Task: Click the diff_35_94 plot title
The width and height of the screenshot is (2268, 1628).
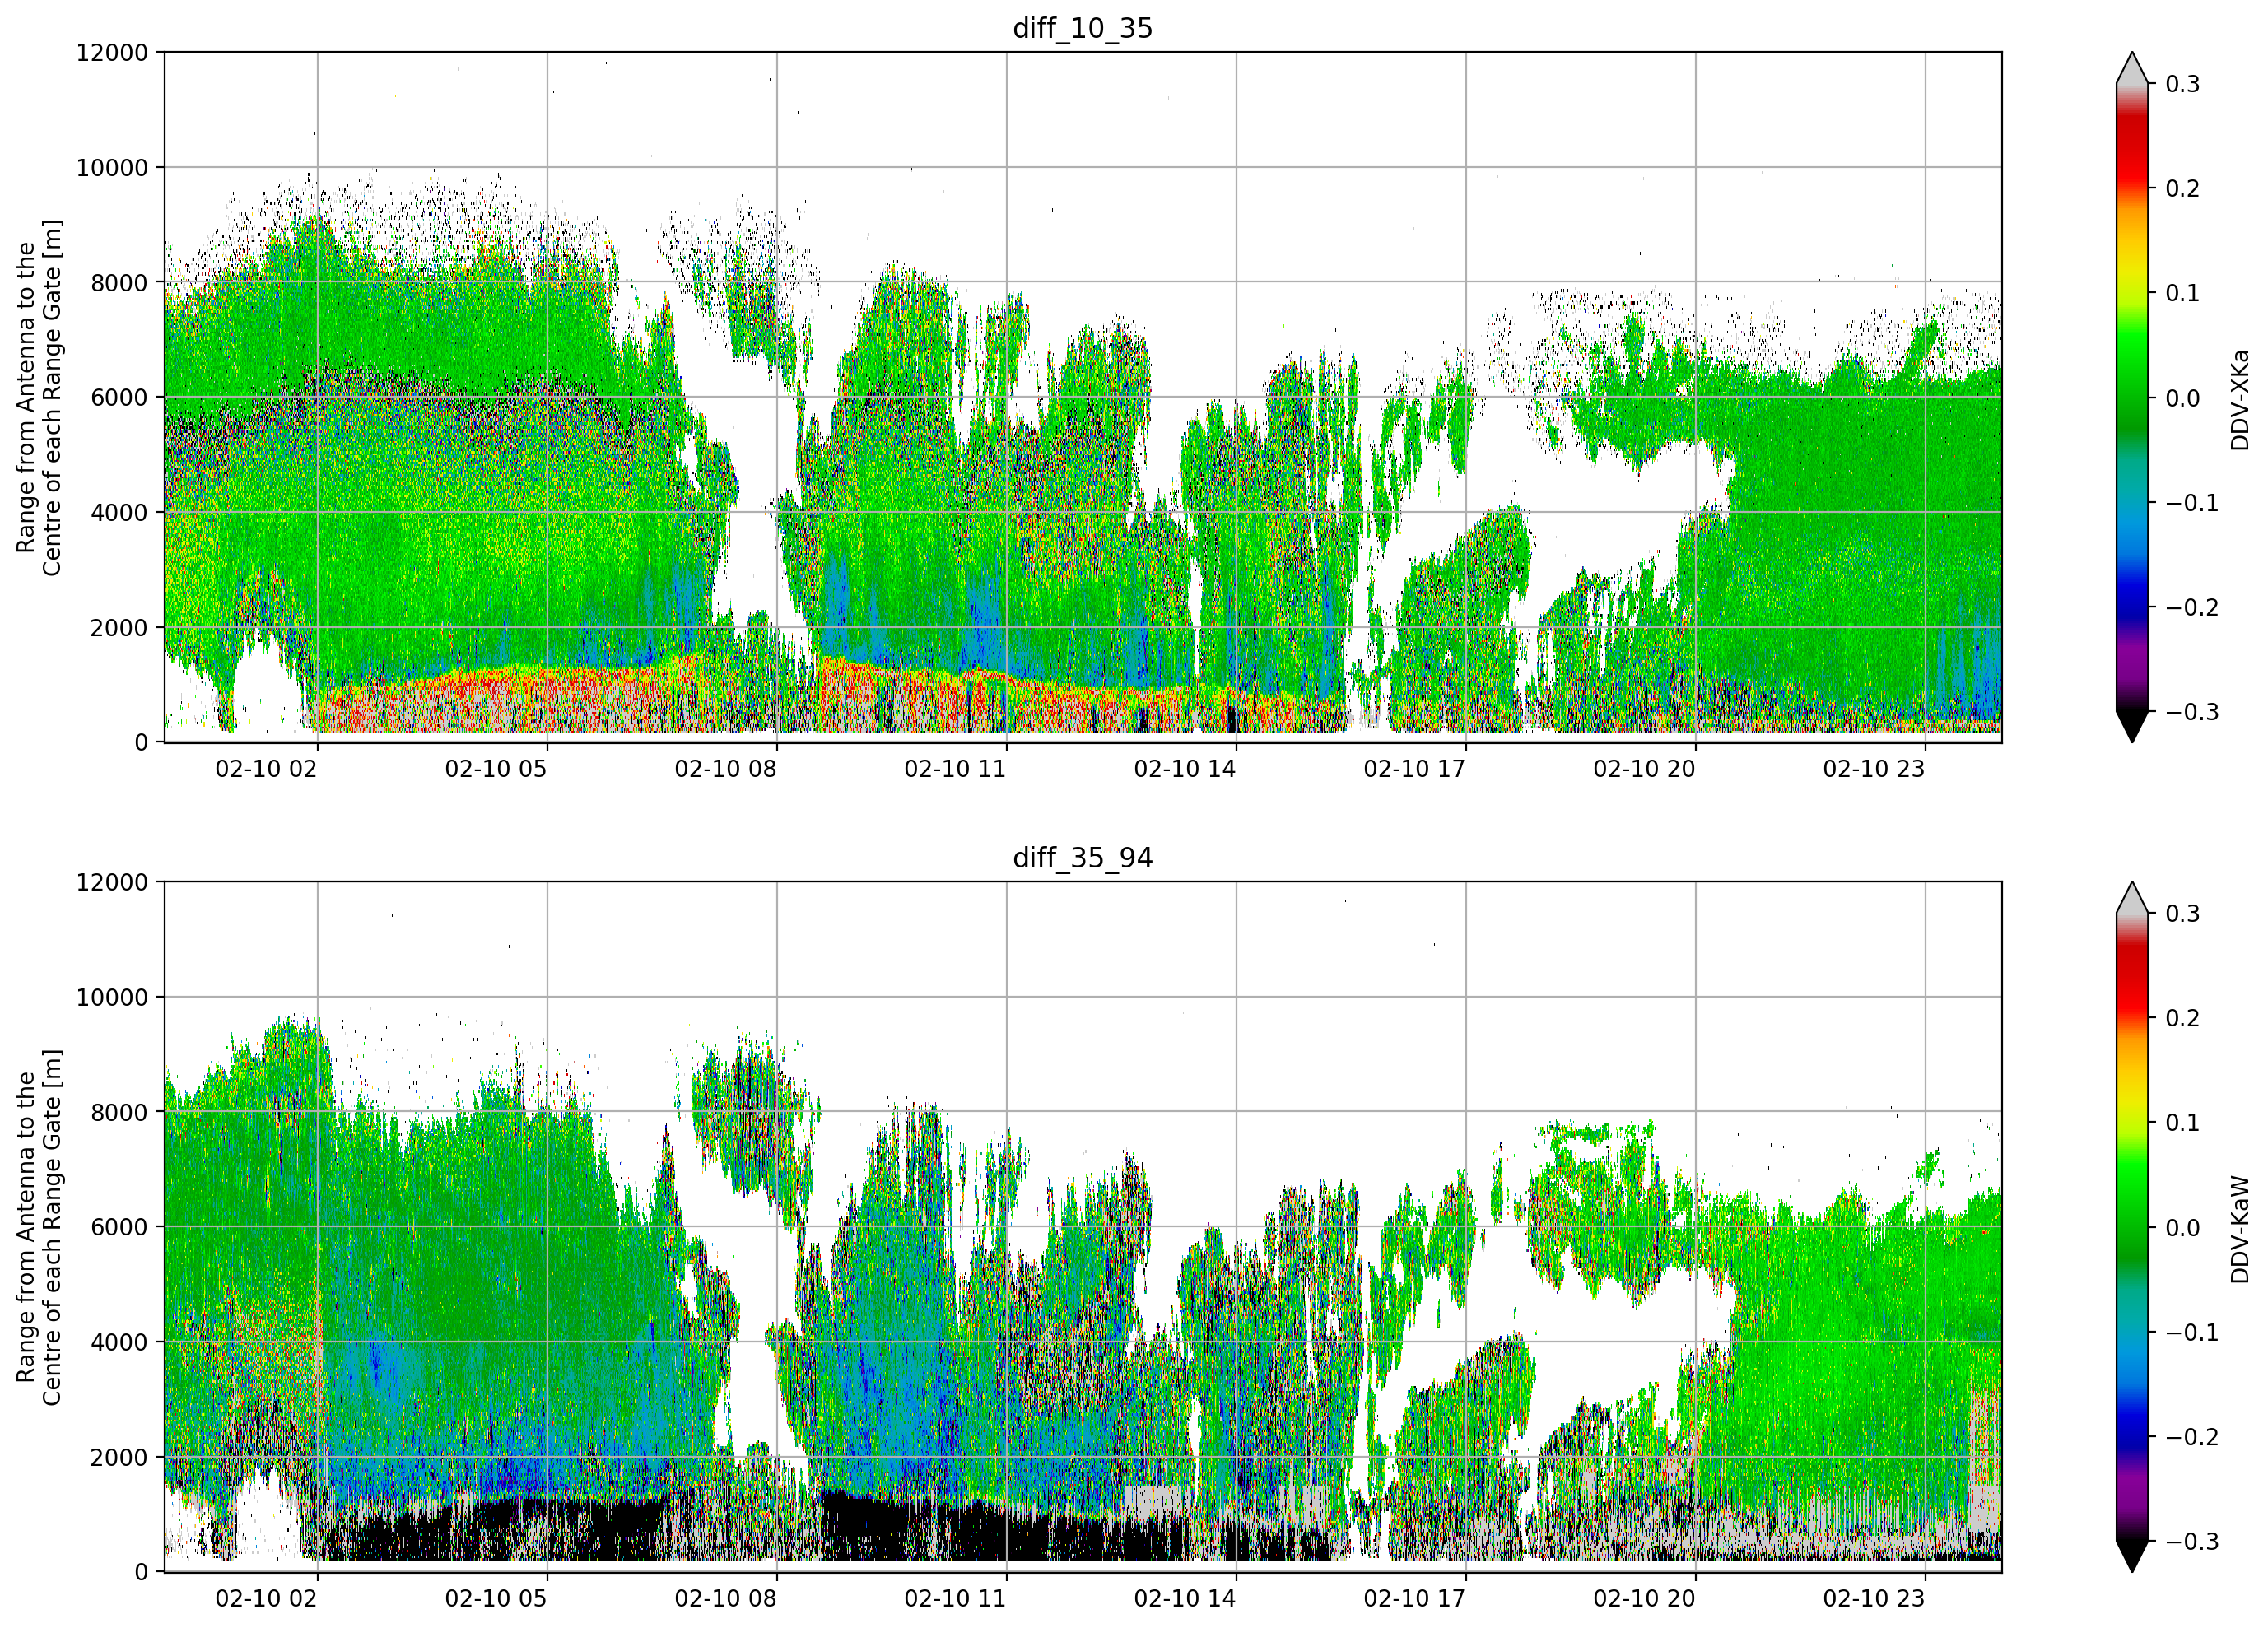Action: [1082, 858]
